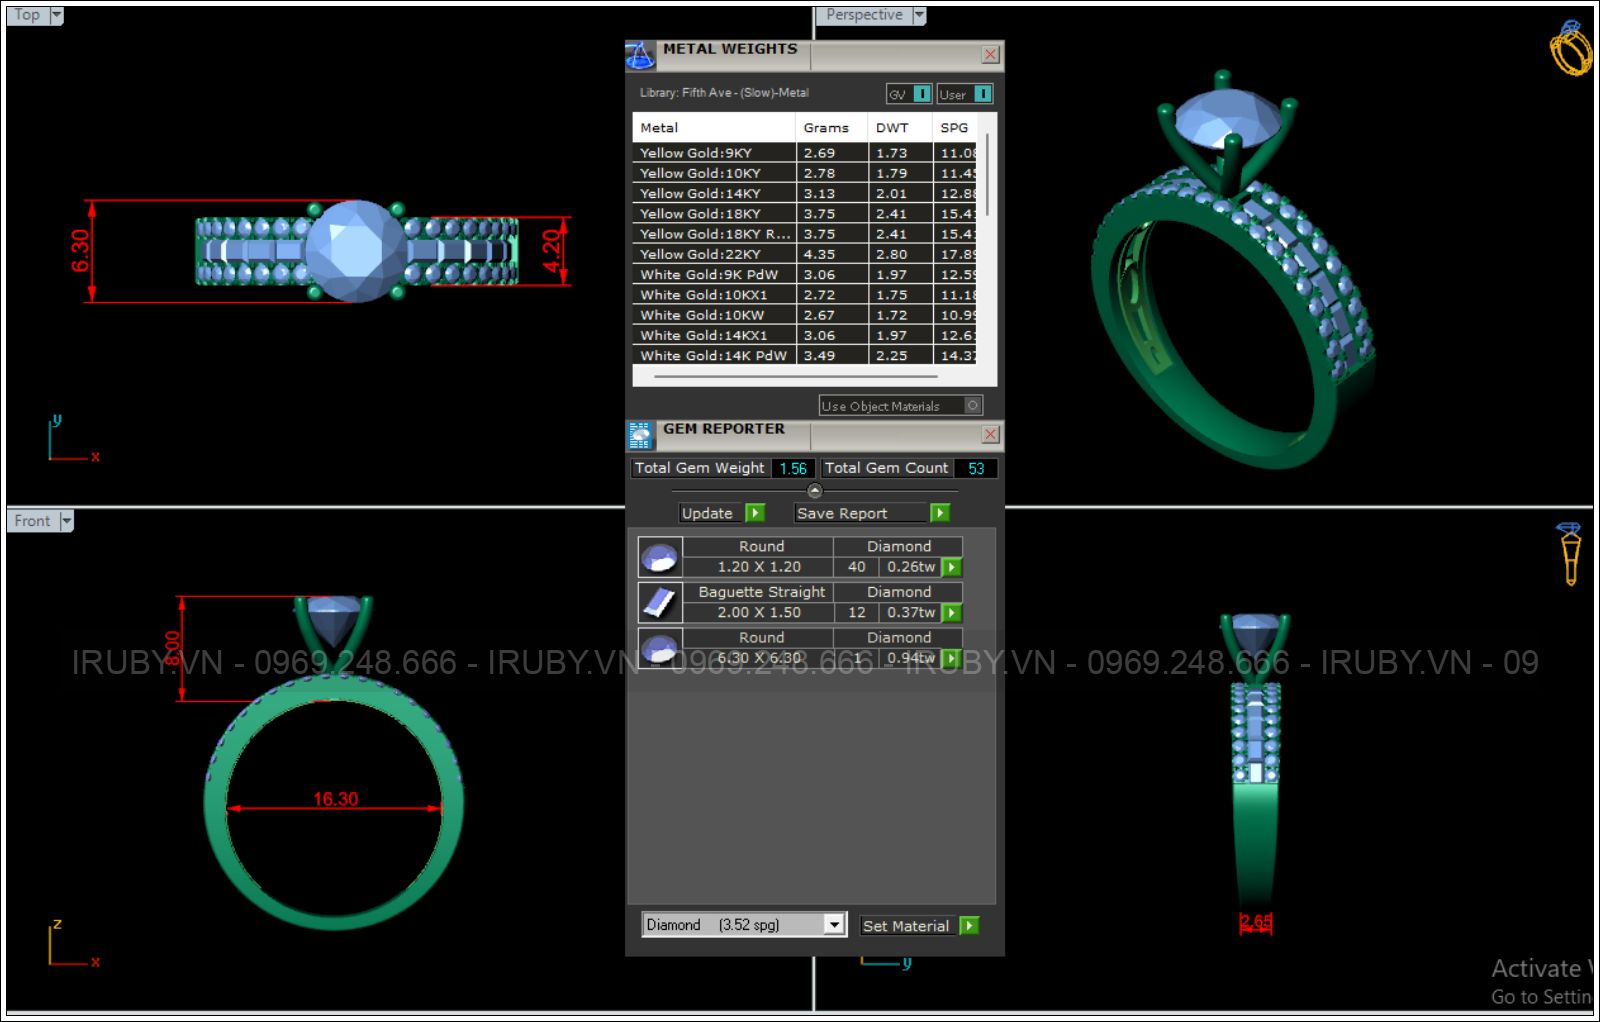Click the 6.30 x 6.30 round gem icon
The image size is (1600, 1022).
tap(660, 648)
